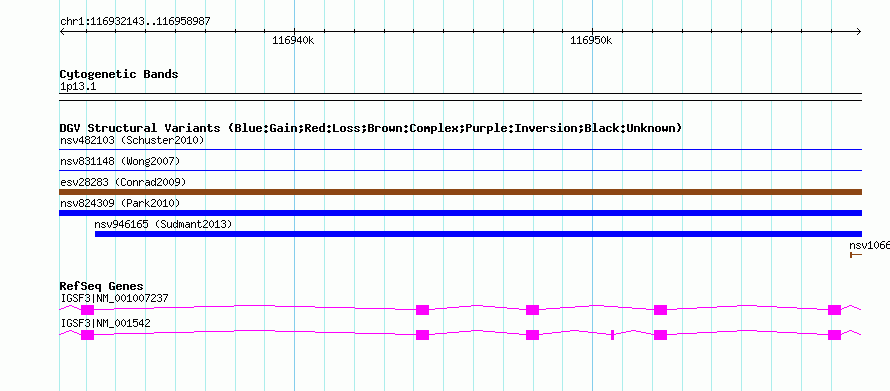The width and height of the screenshot is (890, 391).
Task: Select the blue nsv946165 gain bar
Action: point(478,234)
